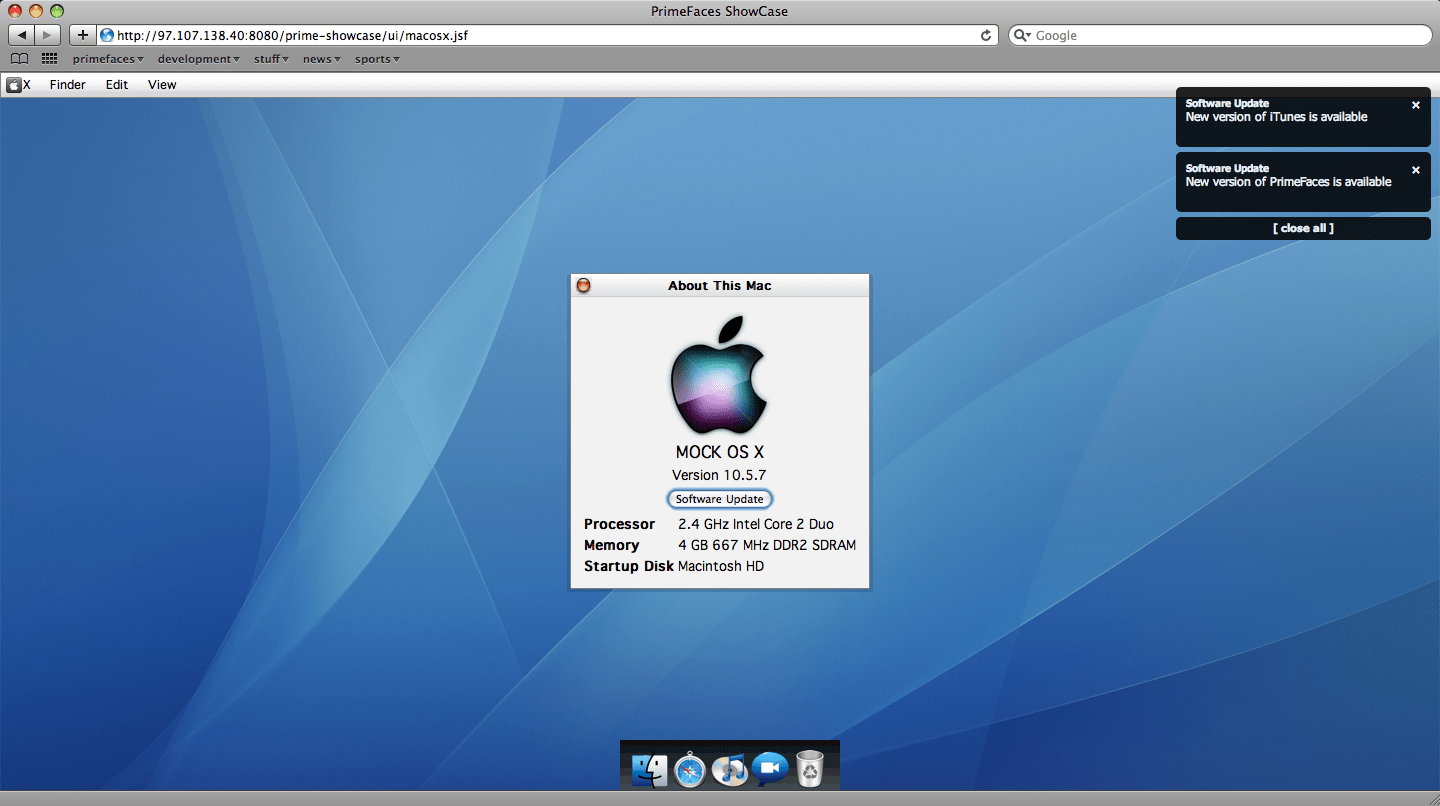
Task: Click the About This Mac title bar
Action: pos(720,286)
